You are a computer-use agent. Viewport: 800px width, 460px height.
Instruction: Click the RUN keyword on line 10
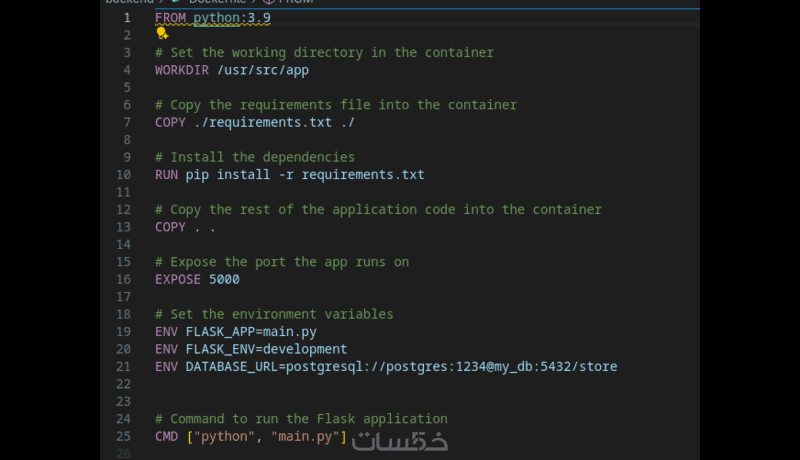(166, 175)
